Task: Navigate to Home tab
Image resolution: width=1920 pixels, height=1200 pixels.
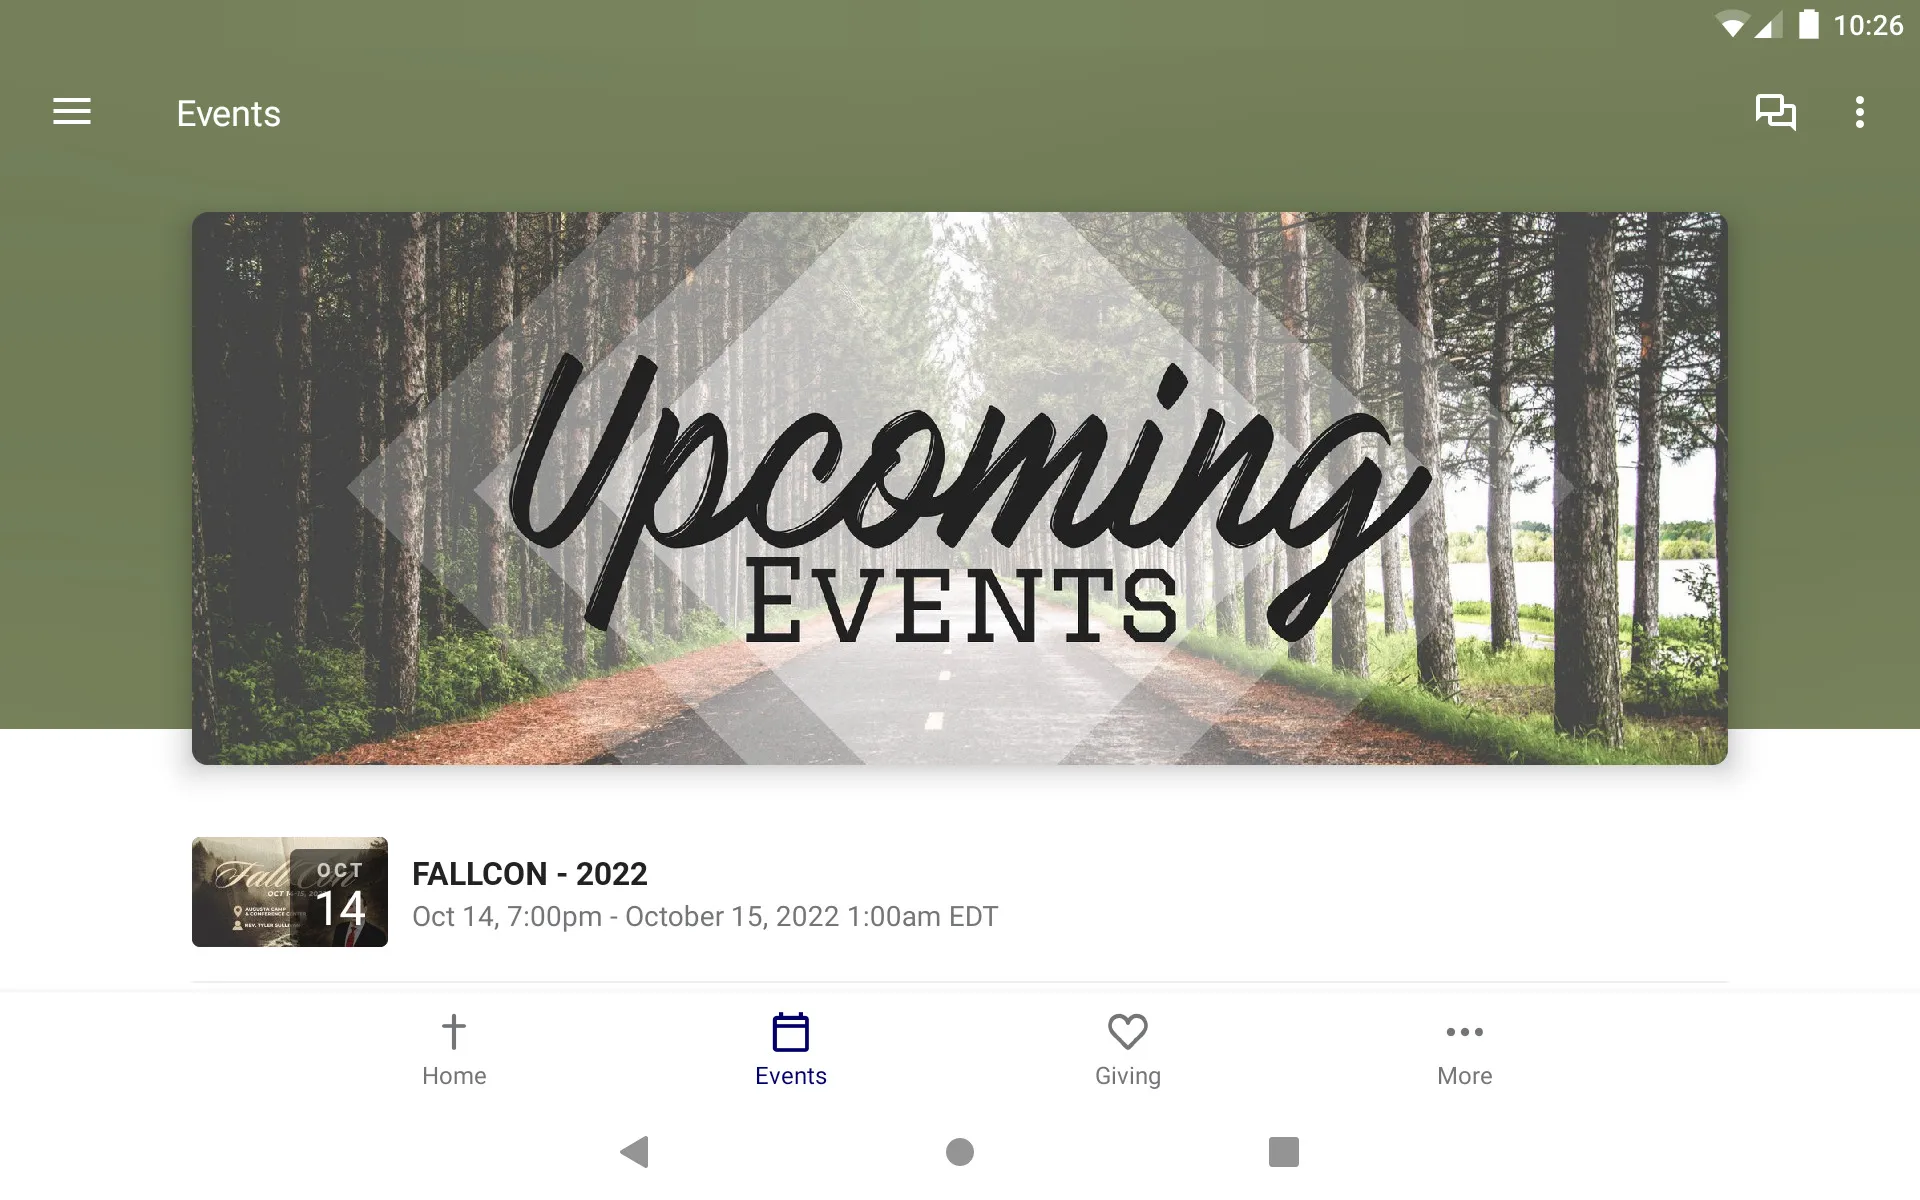Action: 453,1048
